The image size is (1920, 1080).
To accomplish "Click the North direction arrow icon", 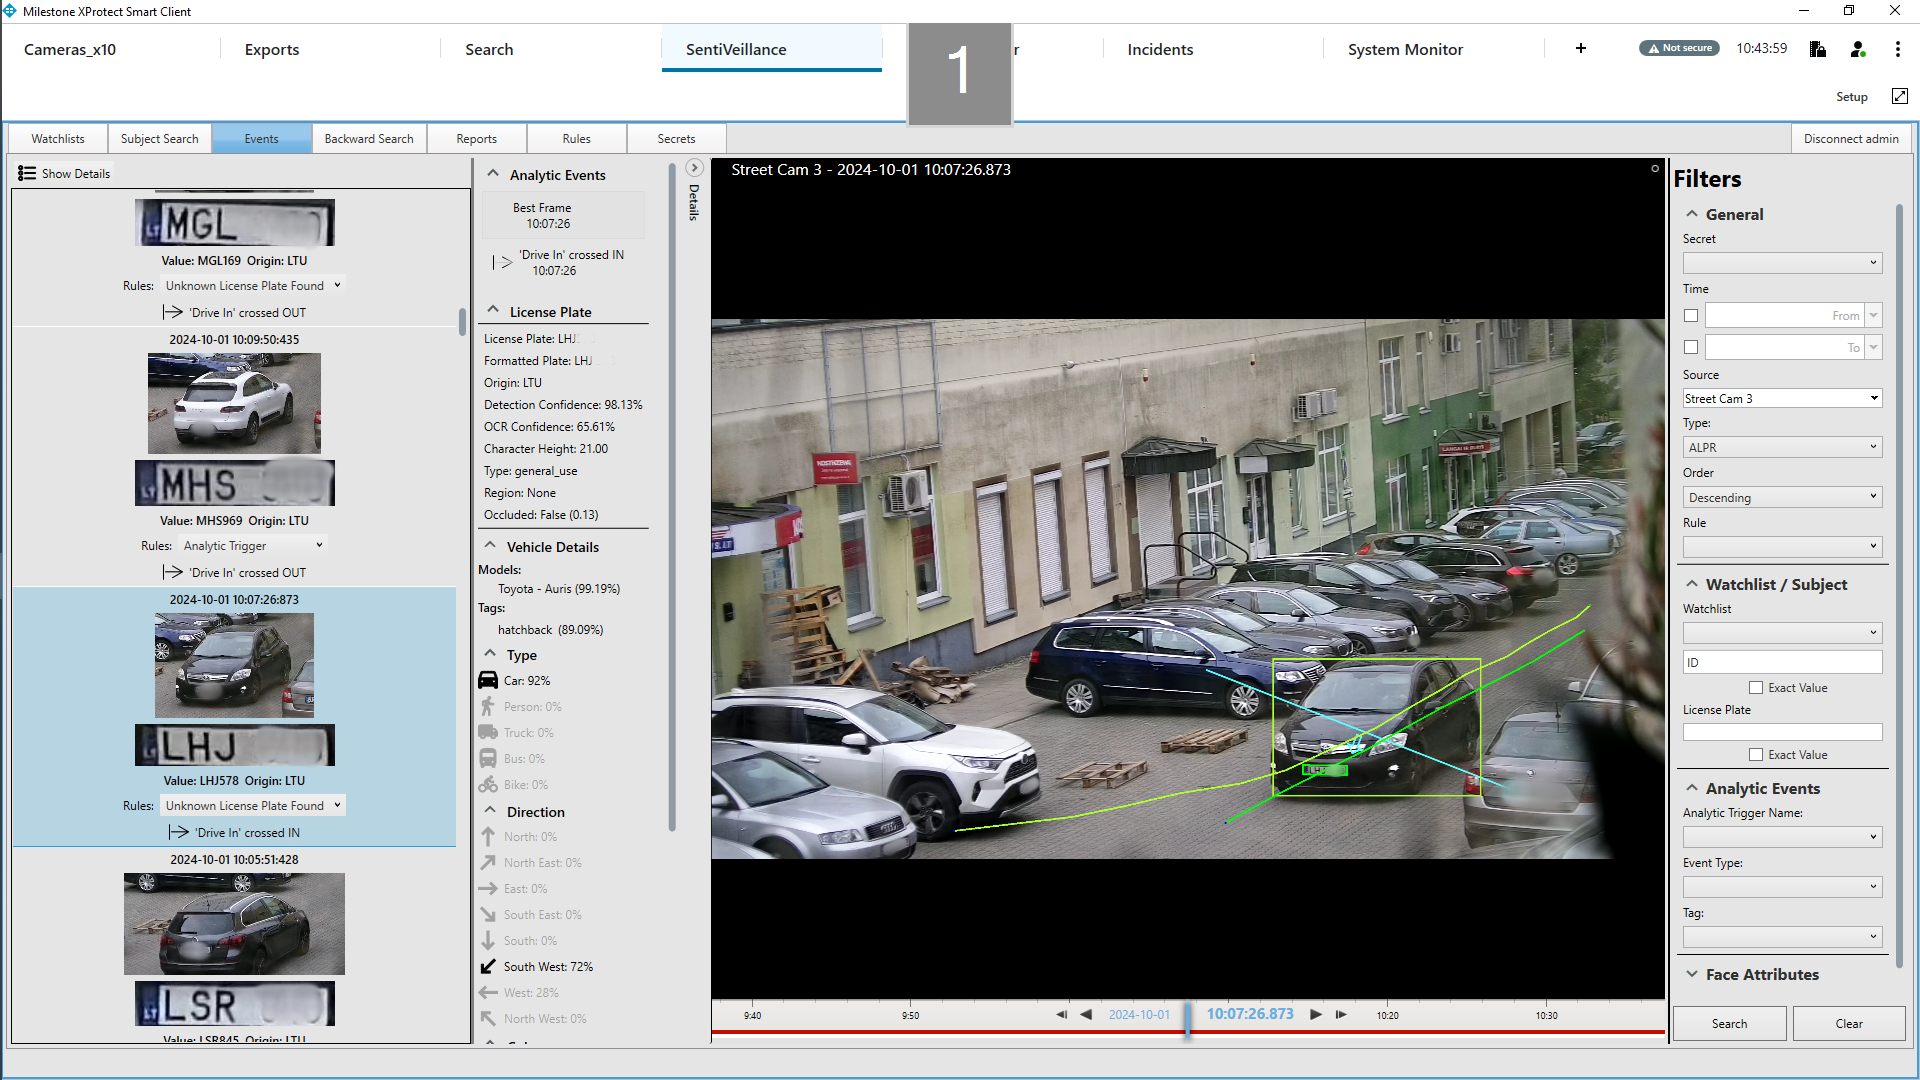I will [x=488, y=836].
